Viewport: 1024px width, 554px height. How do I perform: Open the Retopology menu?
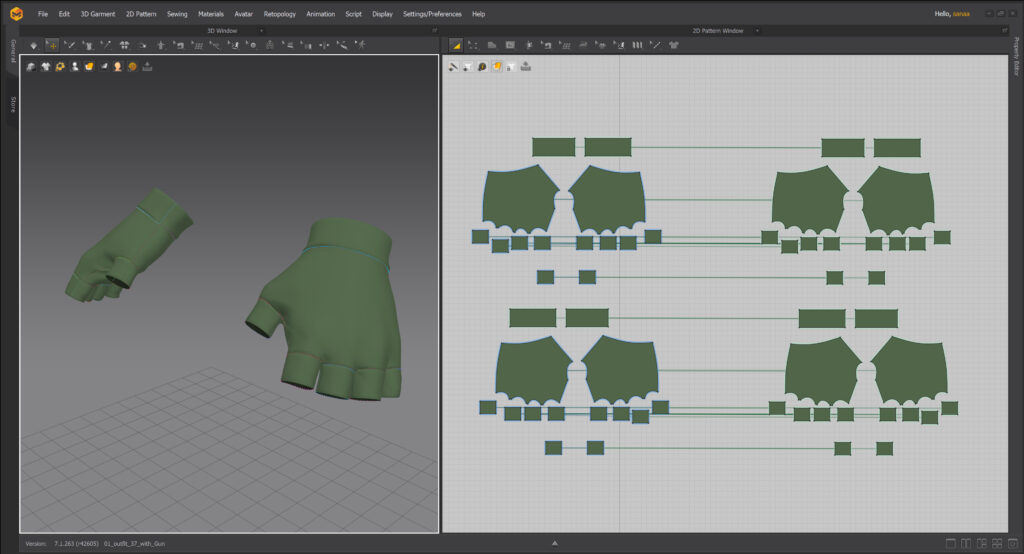pyautogui.click(x=279, y=14)
